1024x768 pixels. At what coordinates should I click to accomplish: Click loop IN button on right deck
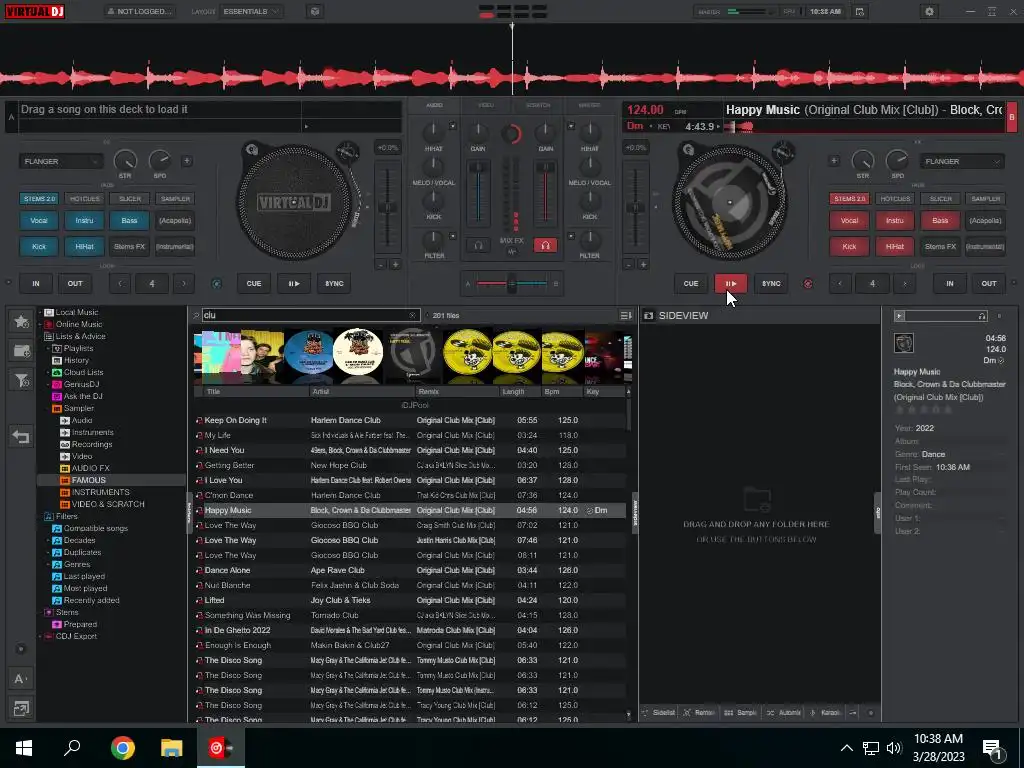[950, 283]
